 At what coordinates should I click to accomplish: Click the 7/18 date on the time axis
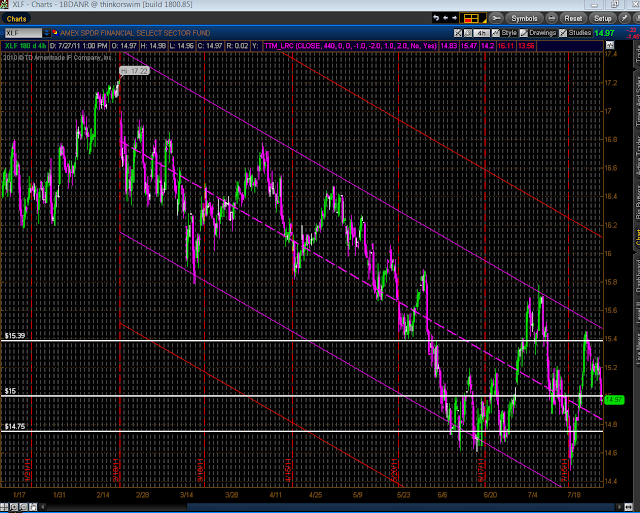pyautogui.click(x=574, y=495)
